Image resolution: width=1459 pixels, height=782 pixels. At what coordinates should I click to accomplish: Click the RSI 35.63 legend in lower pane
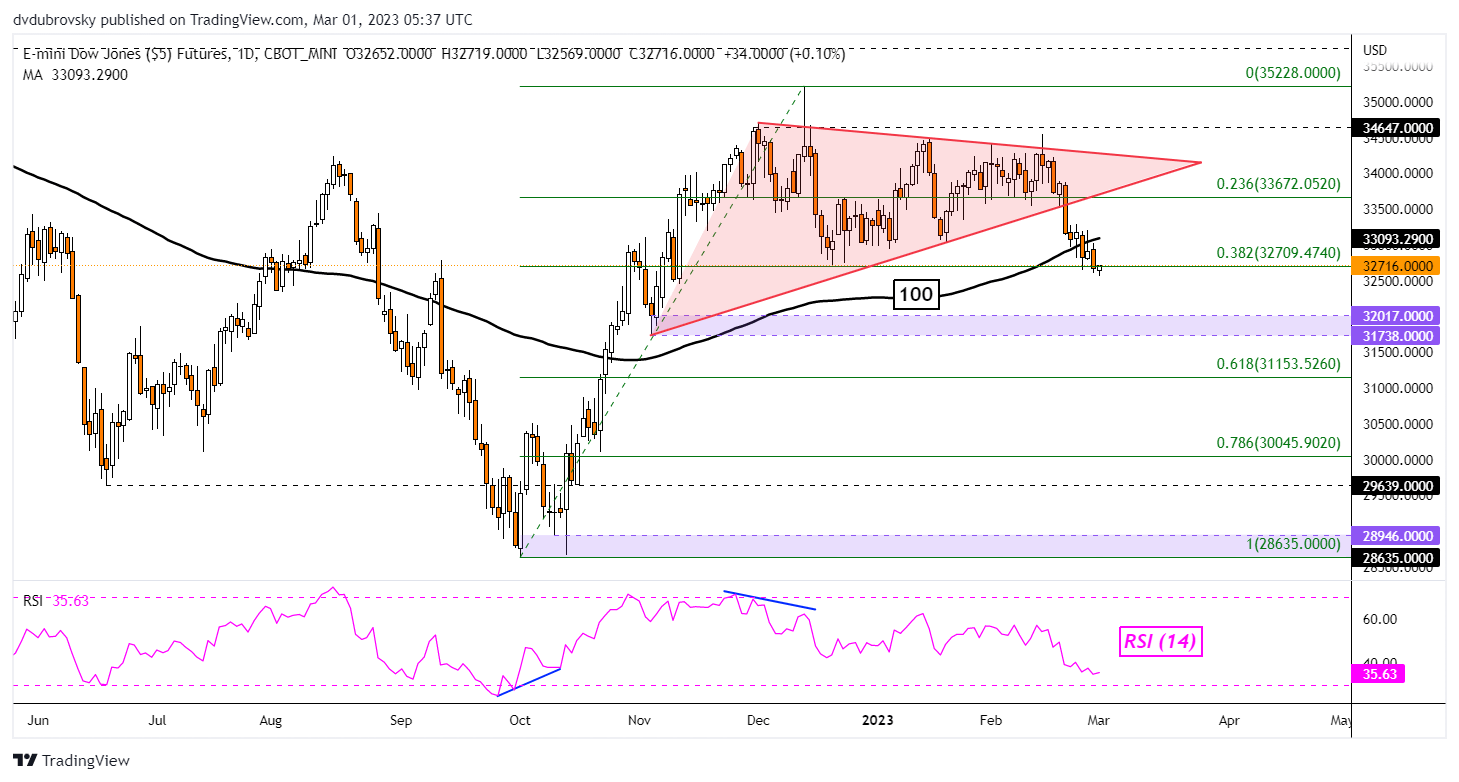(54, 601)
